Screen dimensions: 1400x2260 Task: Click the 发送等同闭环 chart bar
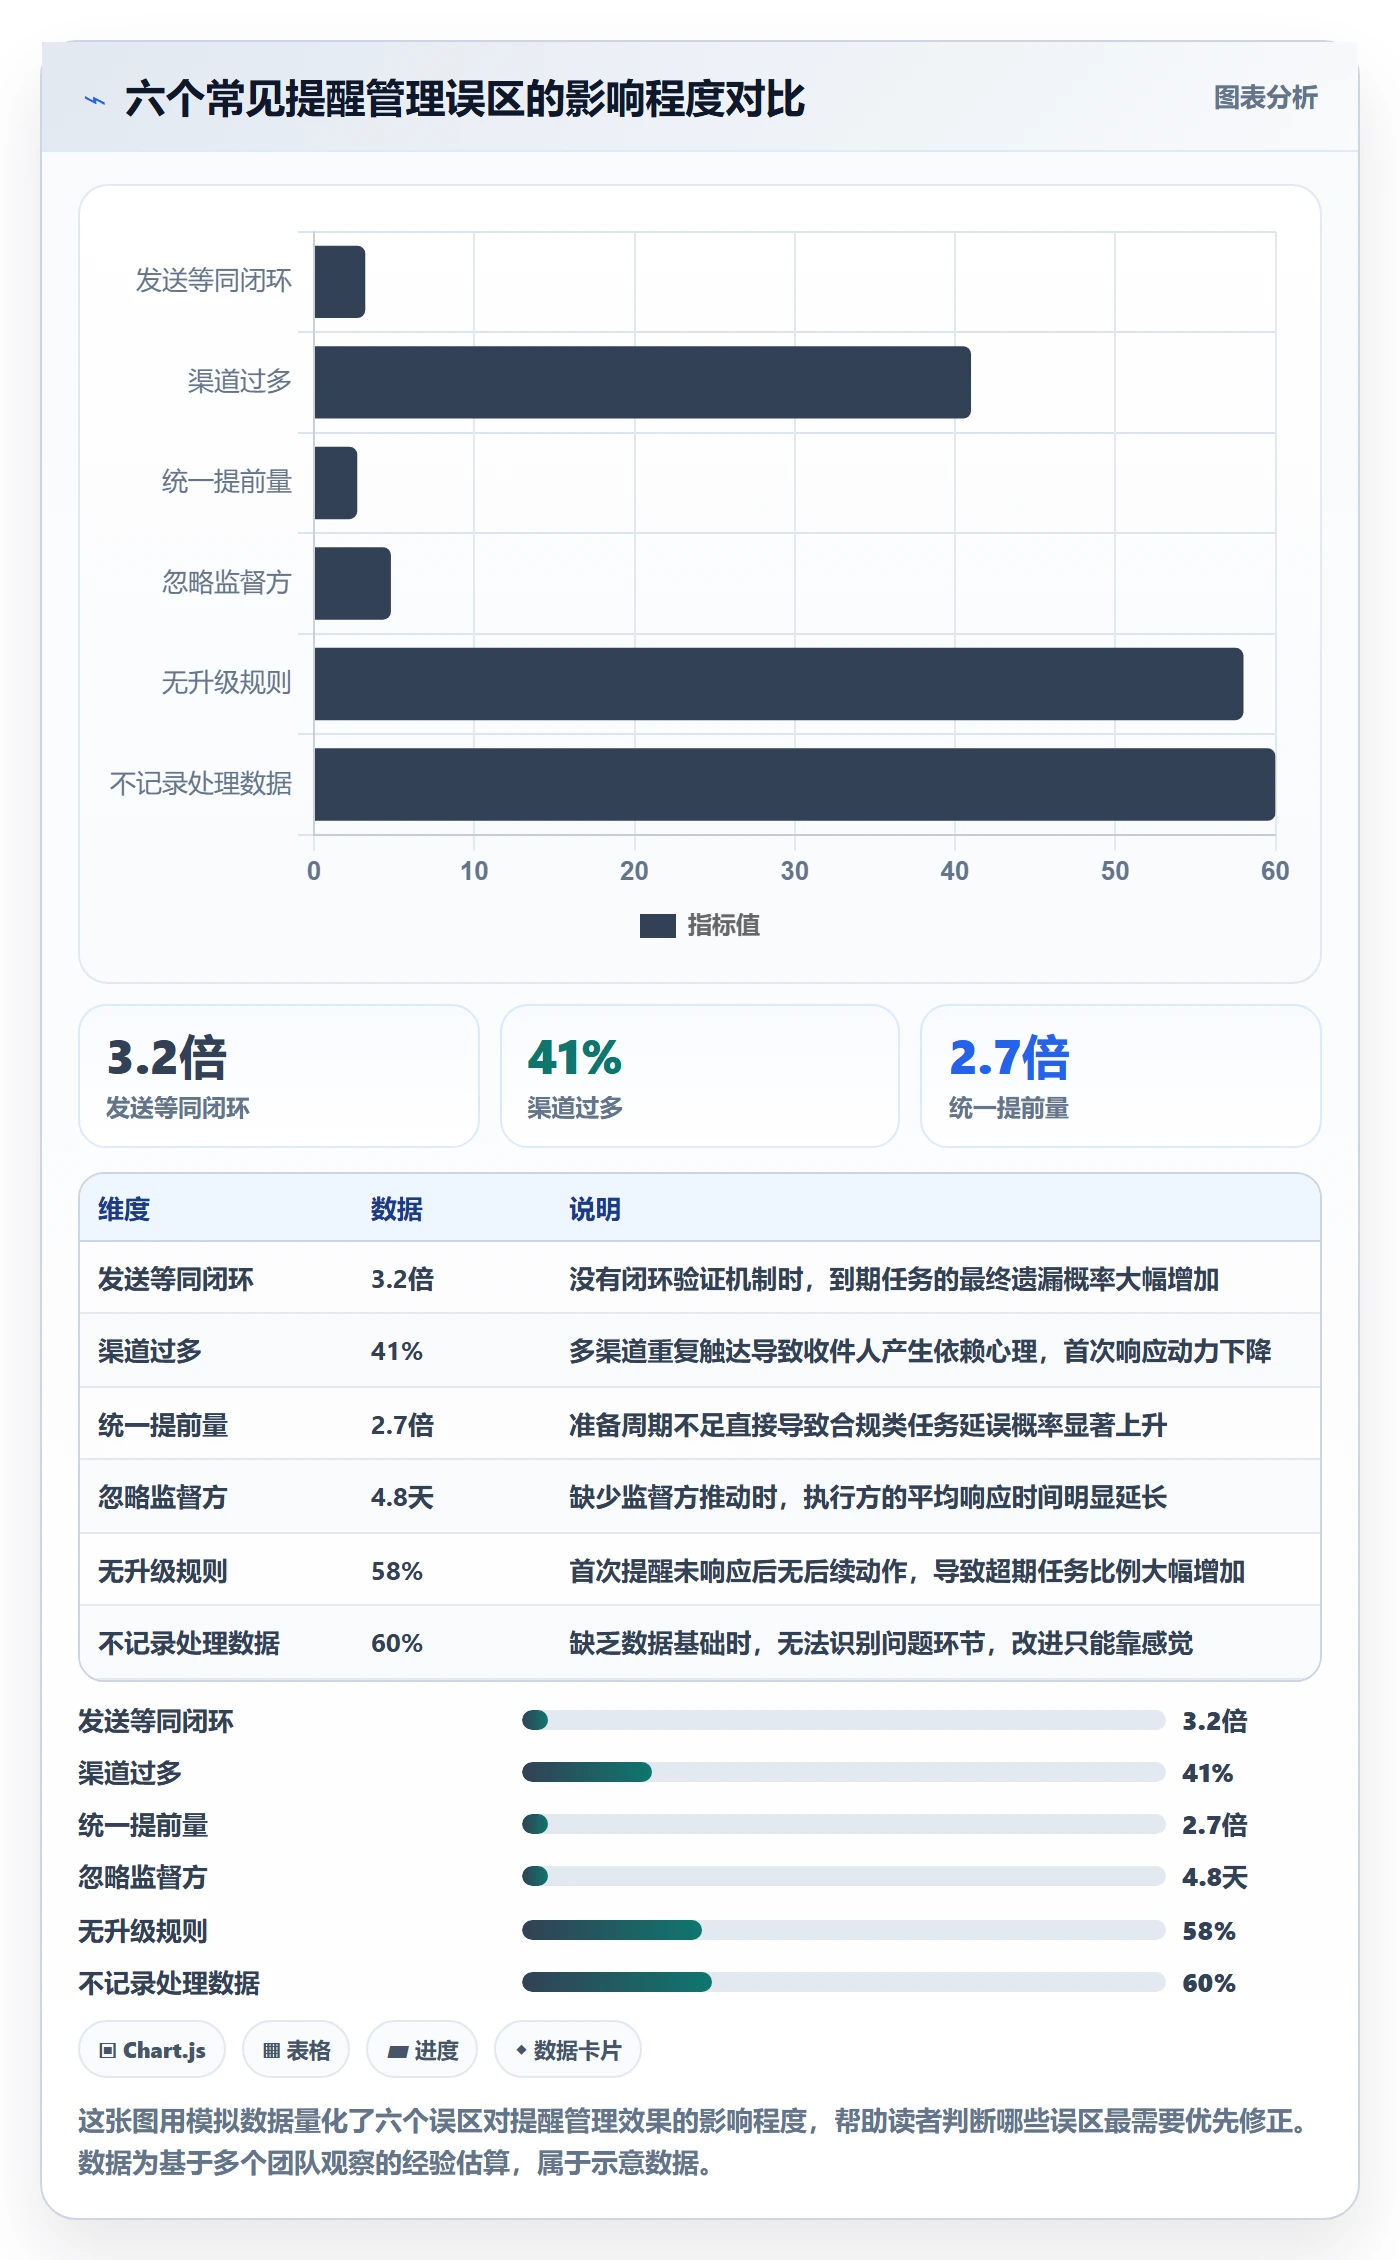340,282
